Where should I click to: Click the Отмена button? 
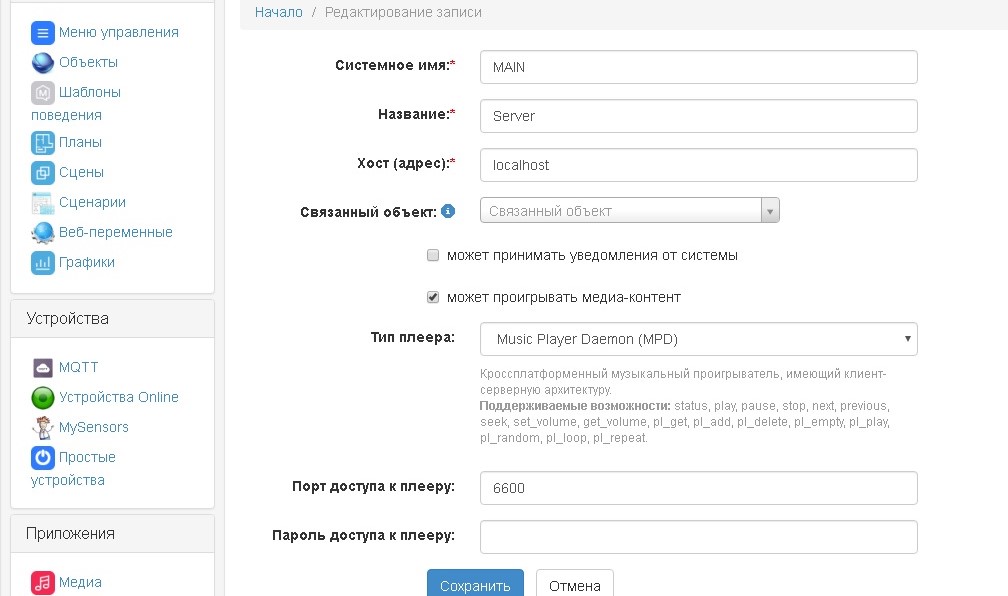574,586
